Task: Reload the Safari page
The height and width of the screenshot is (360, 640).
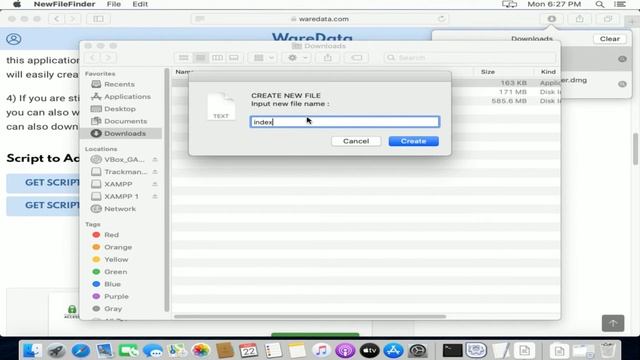Action: (441, 19)
